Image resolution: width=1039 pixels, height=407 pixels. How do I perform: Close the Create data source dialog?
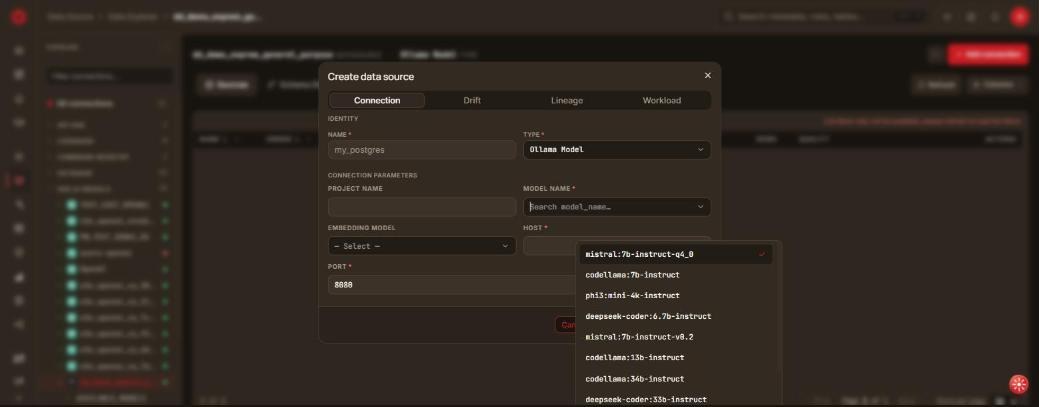tap(707, 76)
